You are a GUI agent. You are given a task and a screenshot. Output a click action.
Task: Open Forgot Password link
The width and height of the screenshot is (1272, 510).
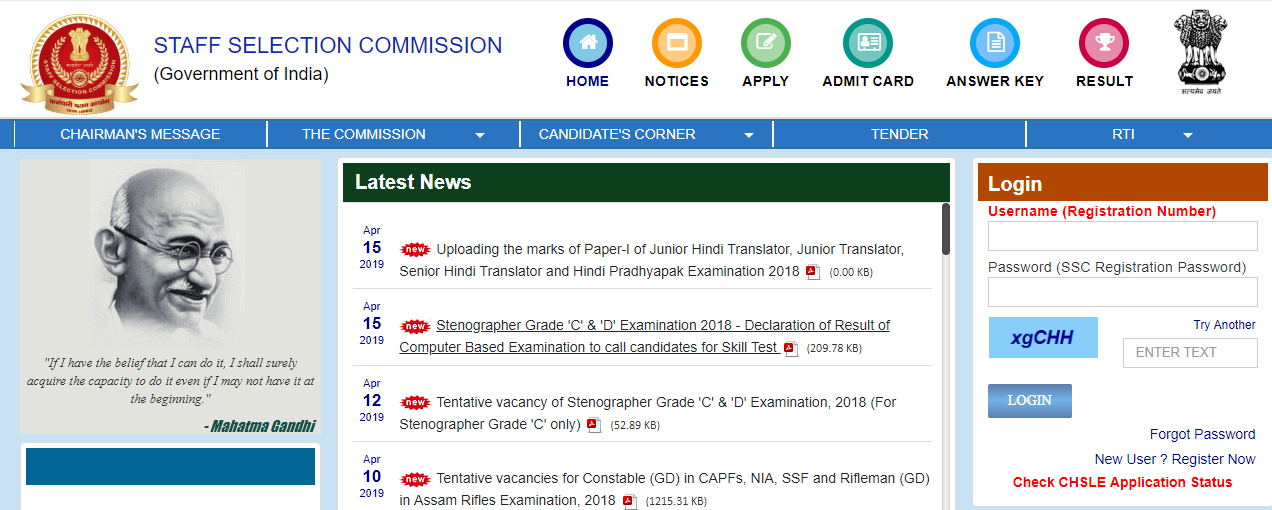[x=1203, y=434]
